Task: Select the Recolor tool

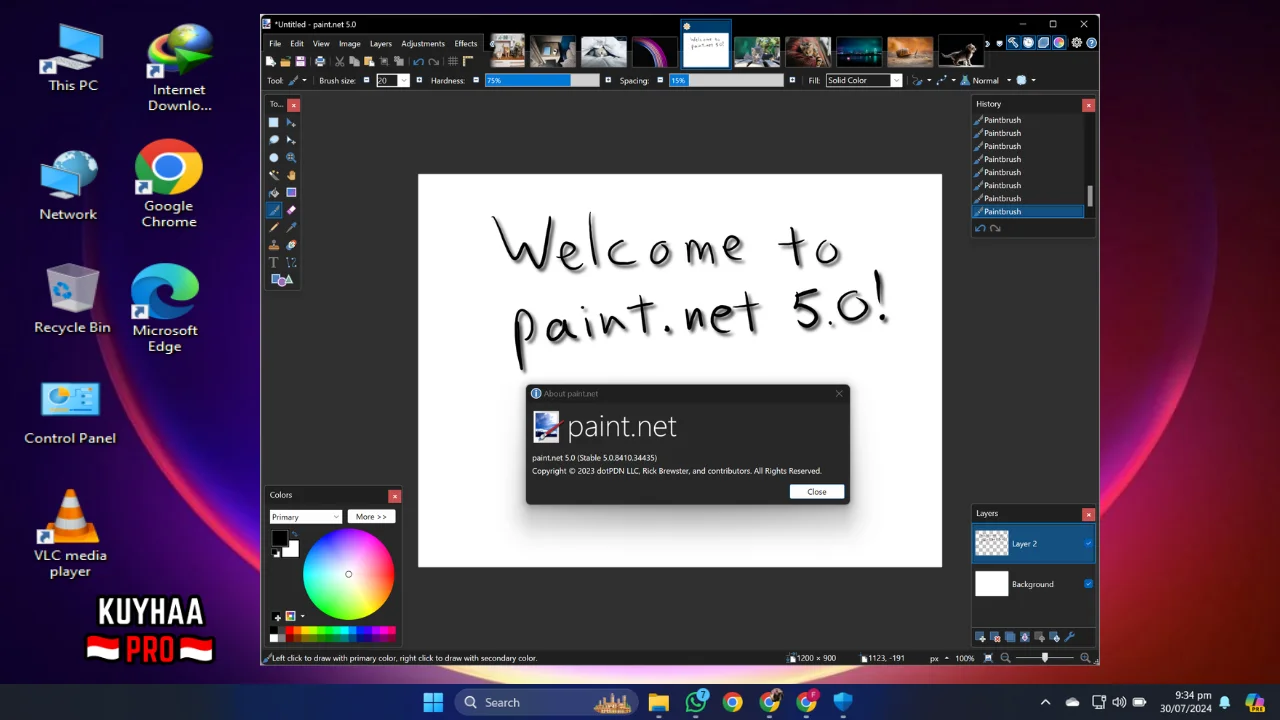Action: (x=291, y=245)
